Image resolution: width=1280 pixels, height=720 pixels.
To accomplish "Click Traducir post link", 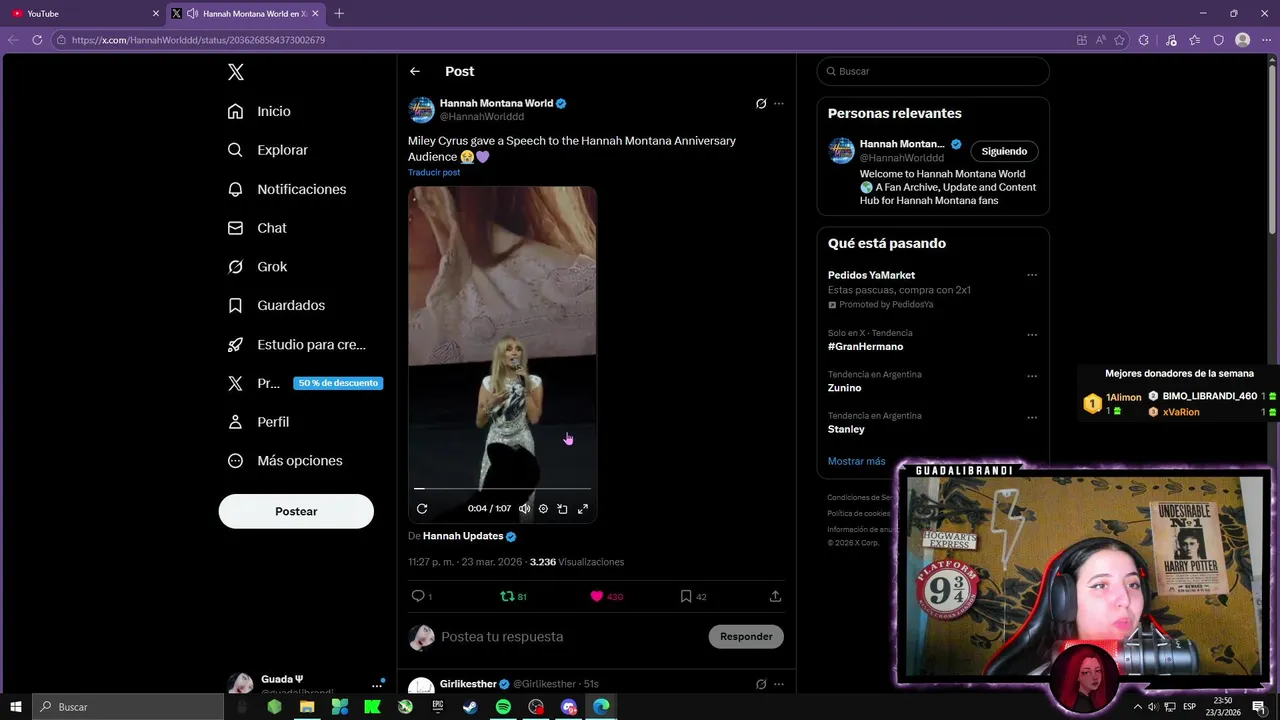I will (434, 172).
